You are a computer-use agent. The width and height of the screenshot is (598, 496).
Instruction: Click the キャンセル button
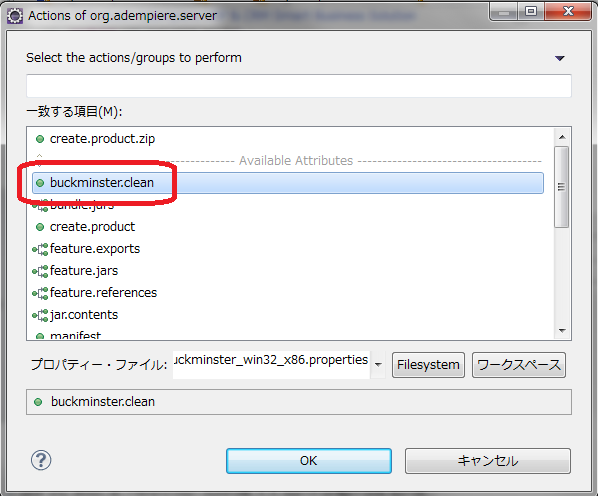pos(488,461)
